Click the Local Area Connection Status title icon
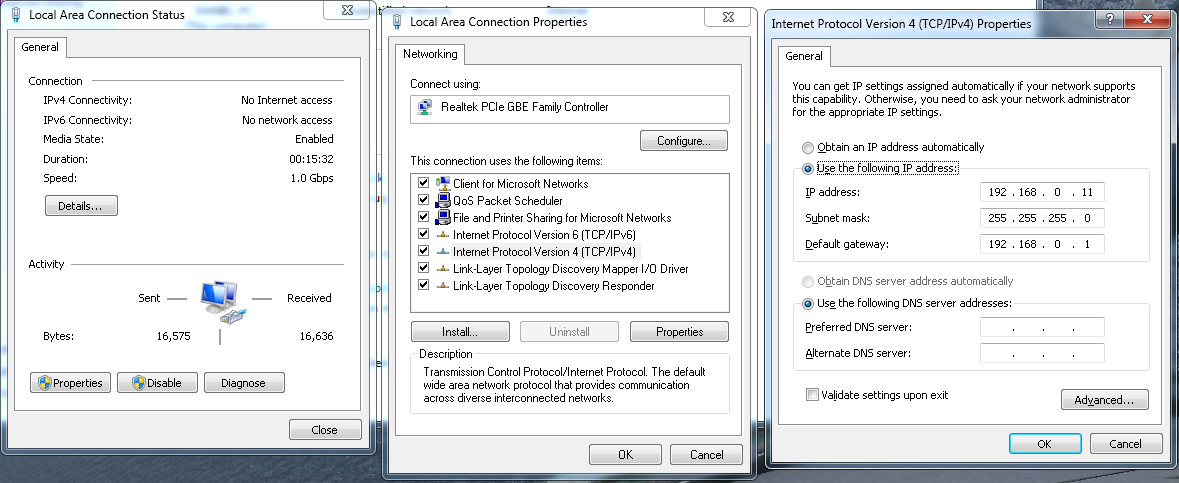 coord(17,15)
